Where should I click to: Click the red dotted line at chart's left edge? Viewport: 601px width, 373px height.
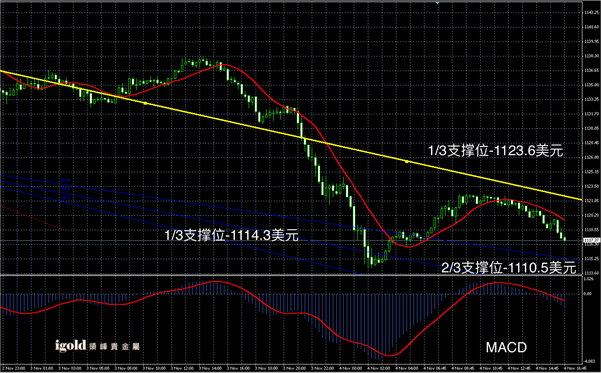(33, 218)
